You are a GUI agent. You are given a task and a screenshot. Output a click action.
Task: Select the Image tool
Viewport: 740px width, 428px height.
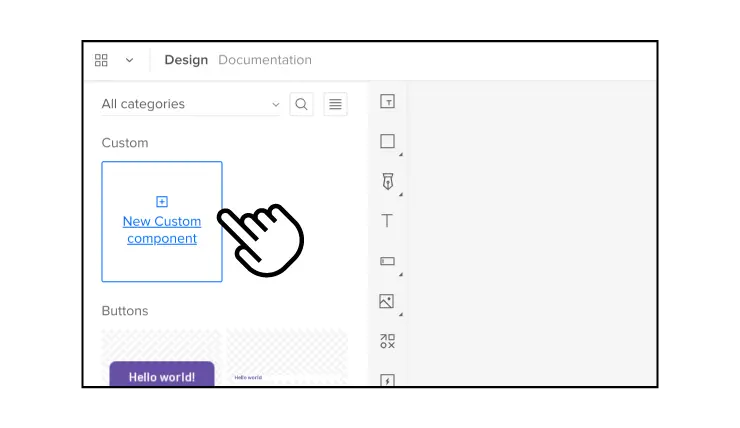click(x=388, y=301)
